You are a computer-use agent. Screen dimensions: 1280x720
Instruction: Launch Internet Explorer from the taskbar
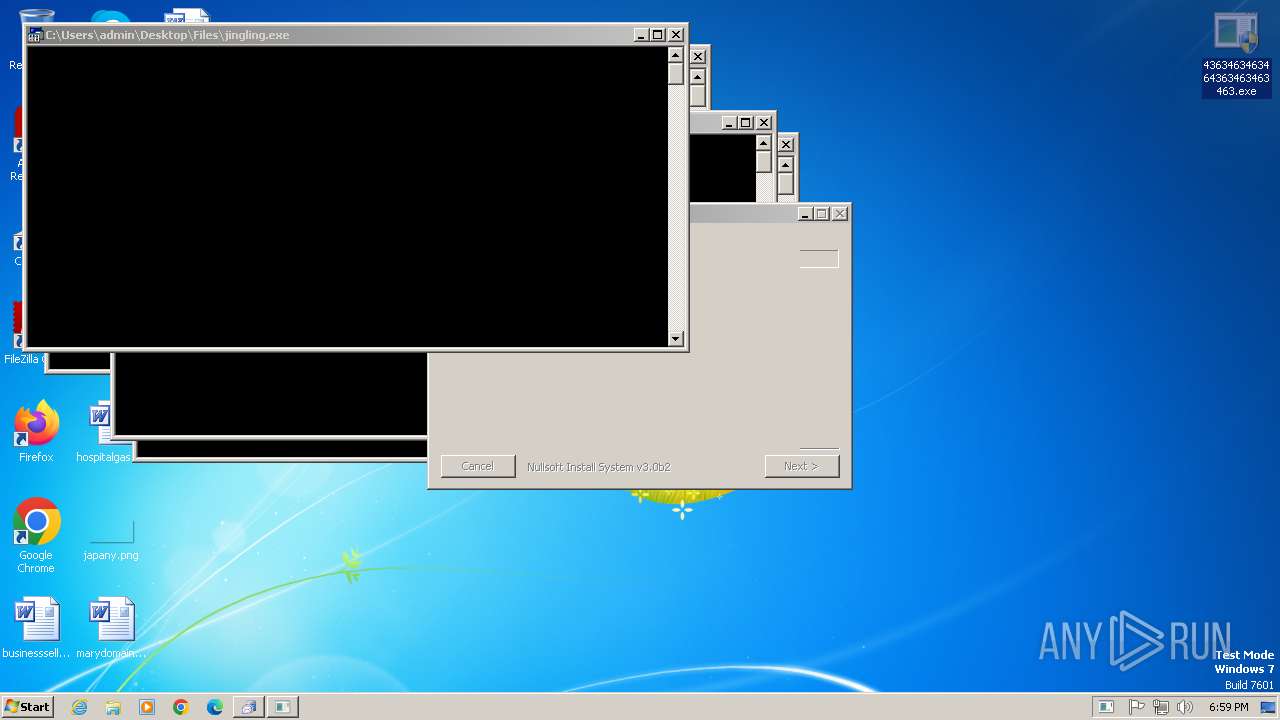coord(79,707)
